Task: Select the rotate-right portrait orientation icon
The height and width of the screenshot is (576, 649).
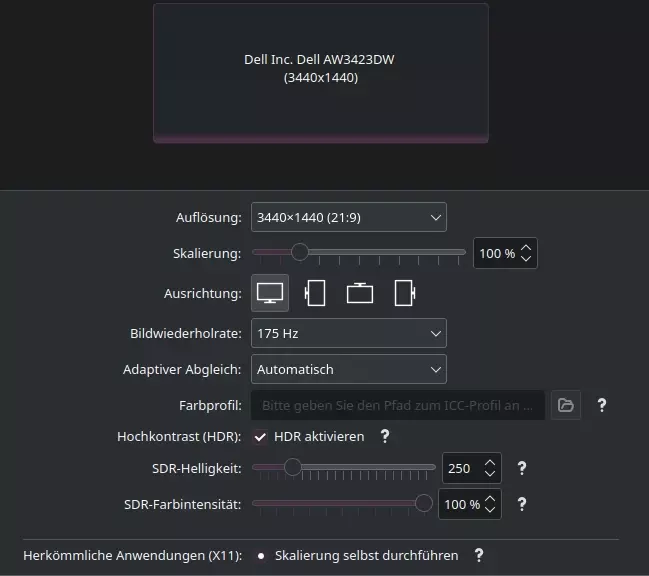Action: click(x=405, y=293)
